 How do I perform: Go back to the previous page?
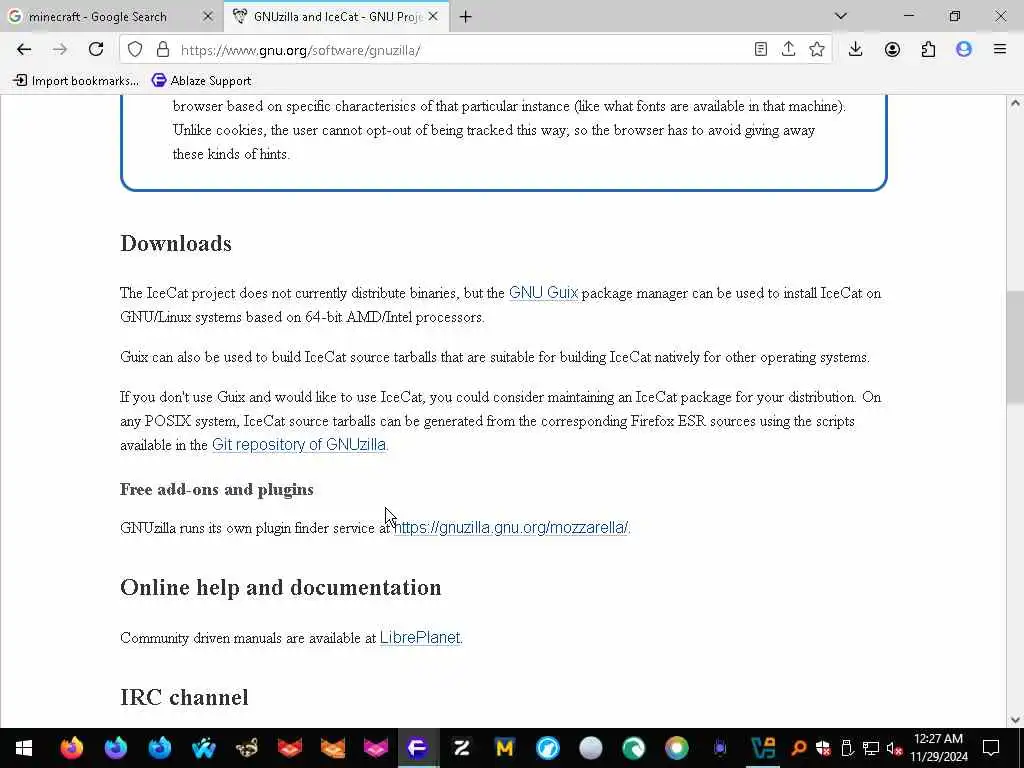tap(24, 50)
